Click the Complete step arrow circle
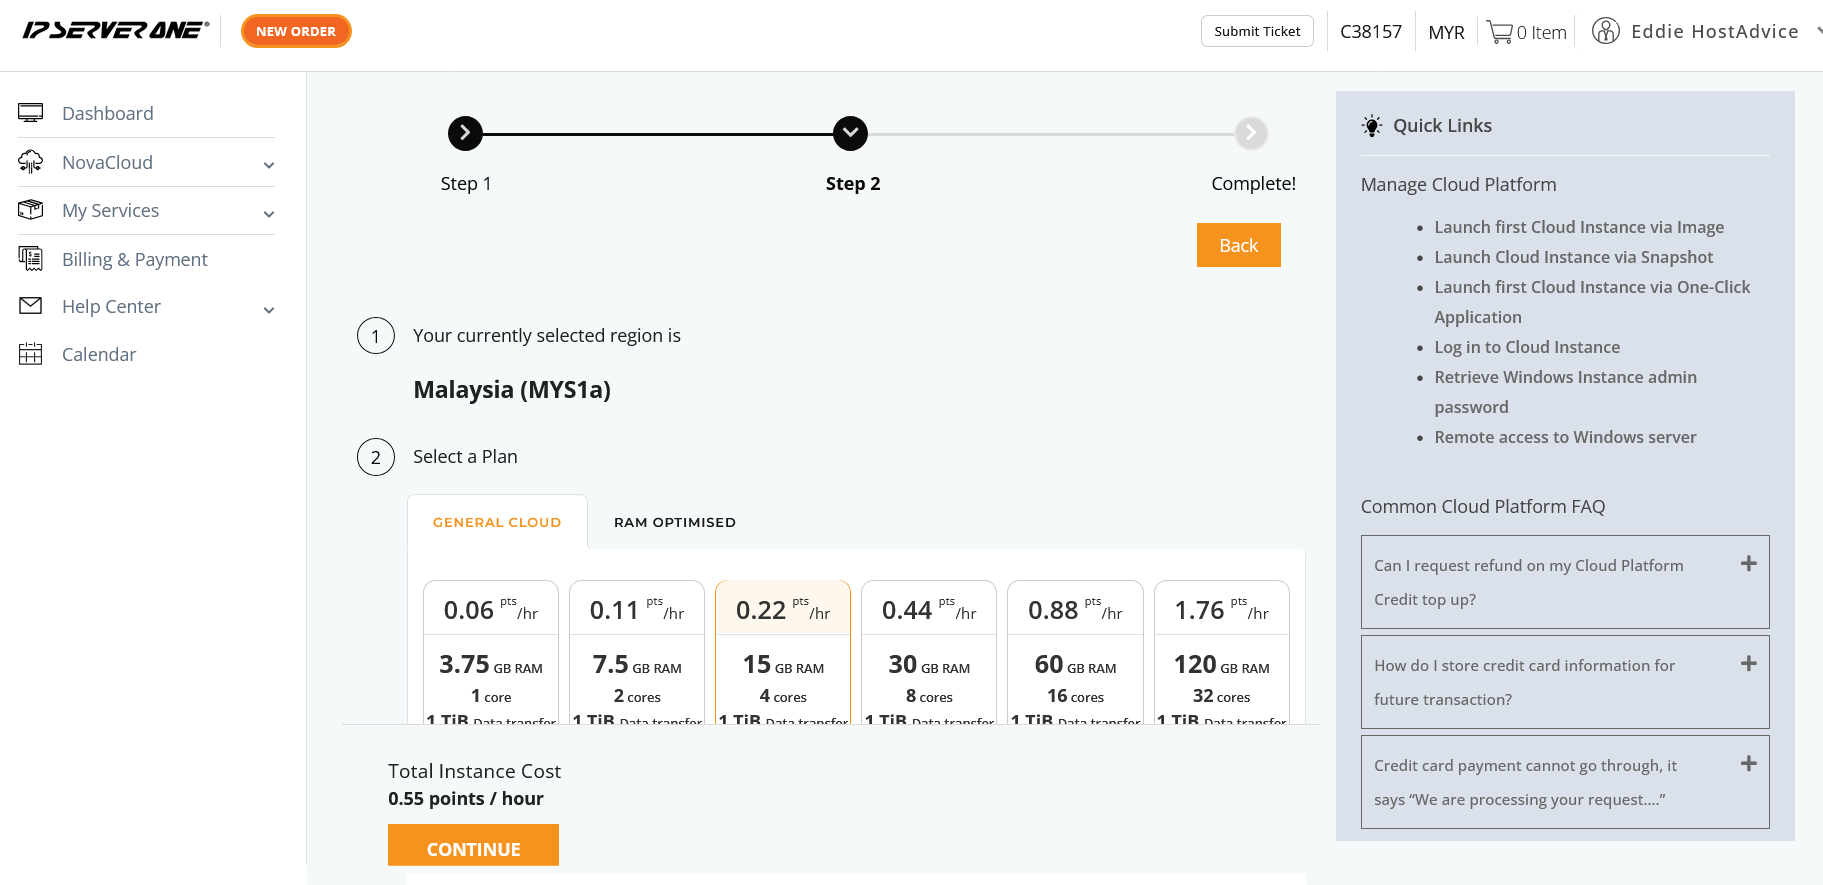The height and width of the screenshot is (885, 1823). [1251, 133]
